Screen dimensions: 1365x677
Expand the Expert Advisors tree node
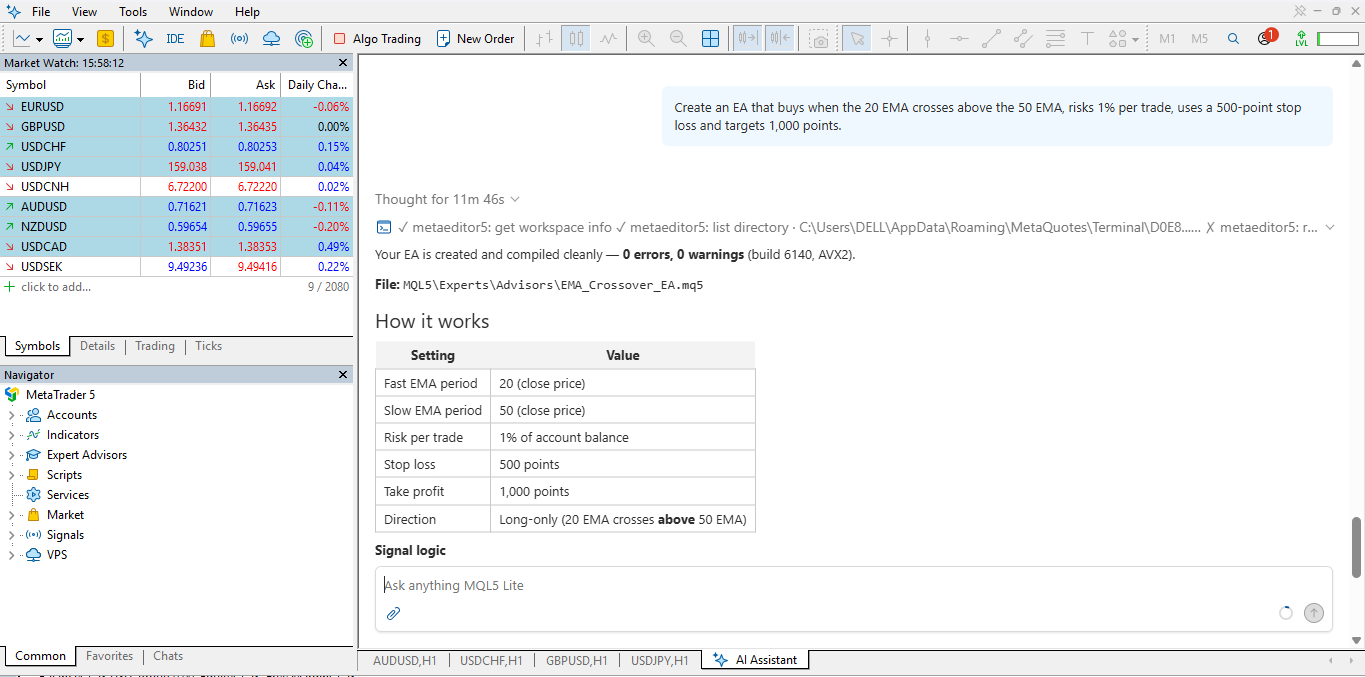pyautogui.click(x=11, y=455)
